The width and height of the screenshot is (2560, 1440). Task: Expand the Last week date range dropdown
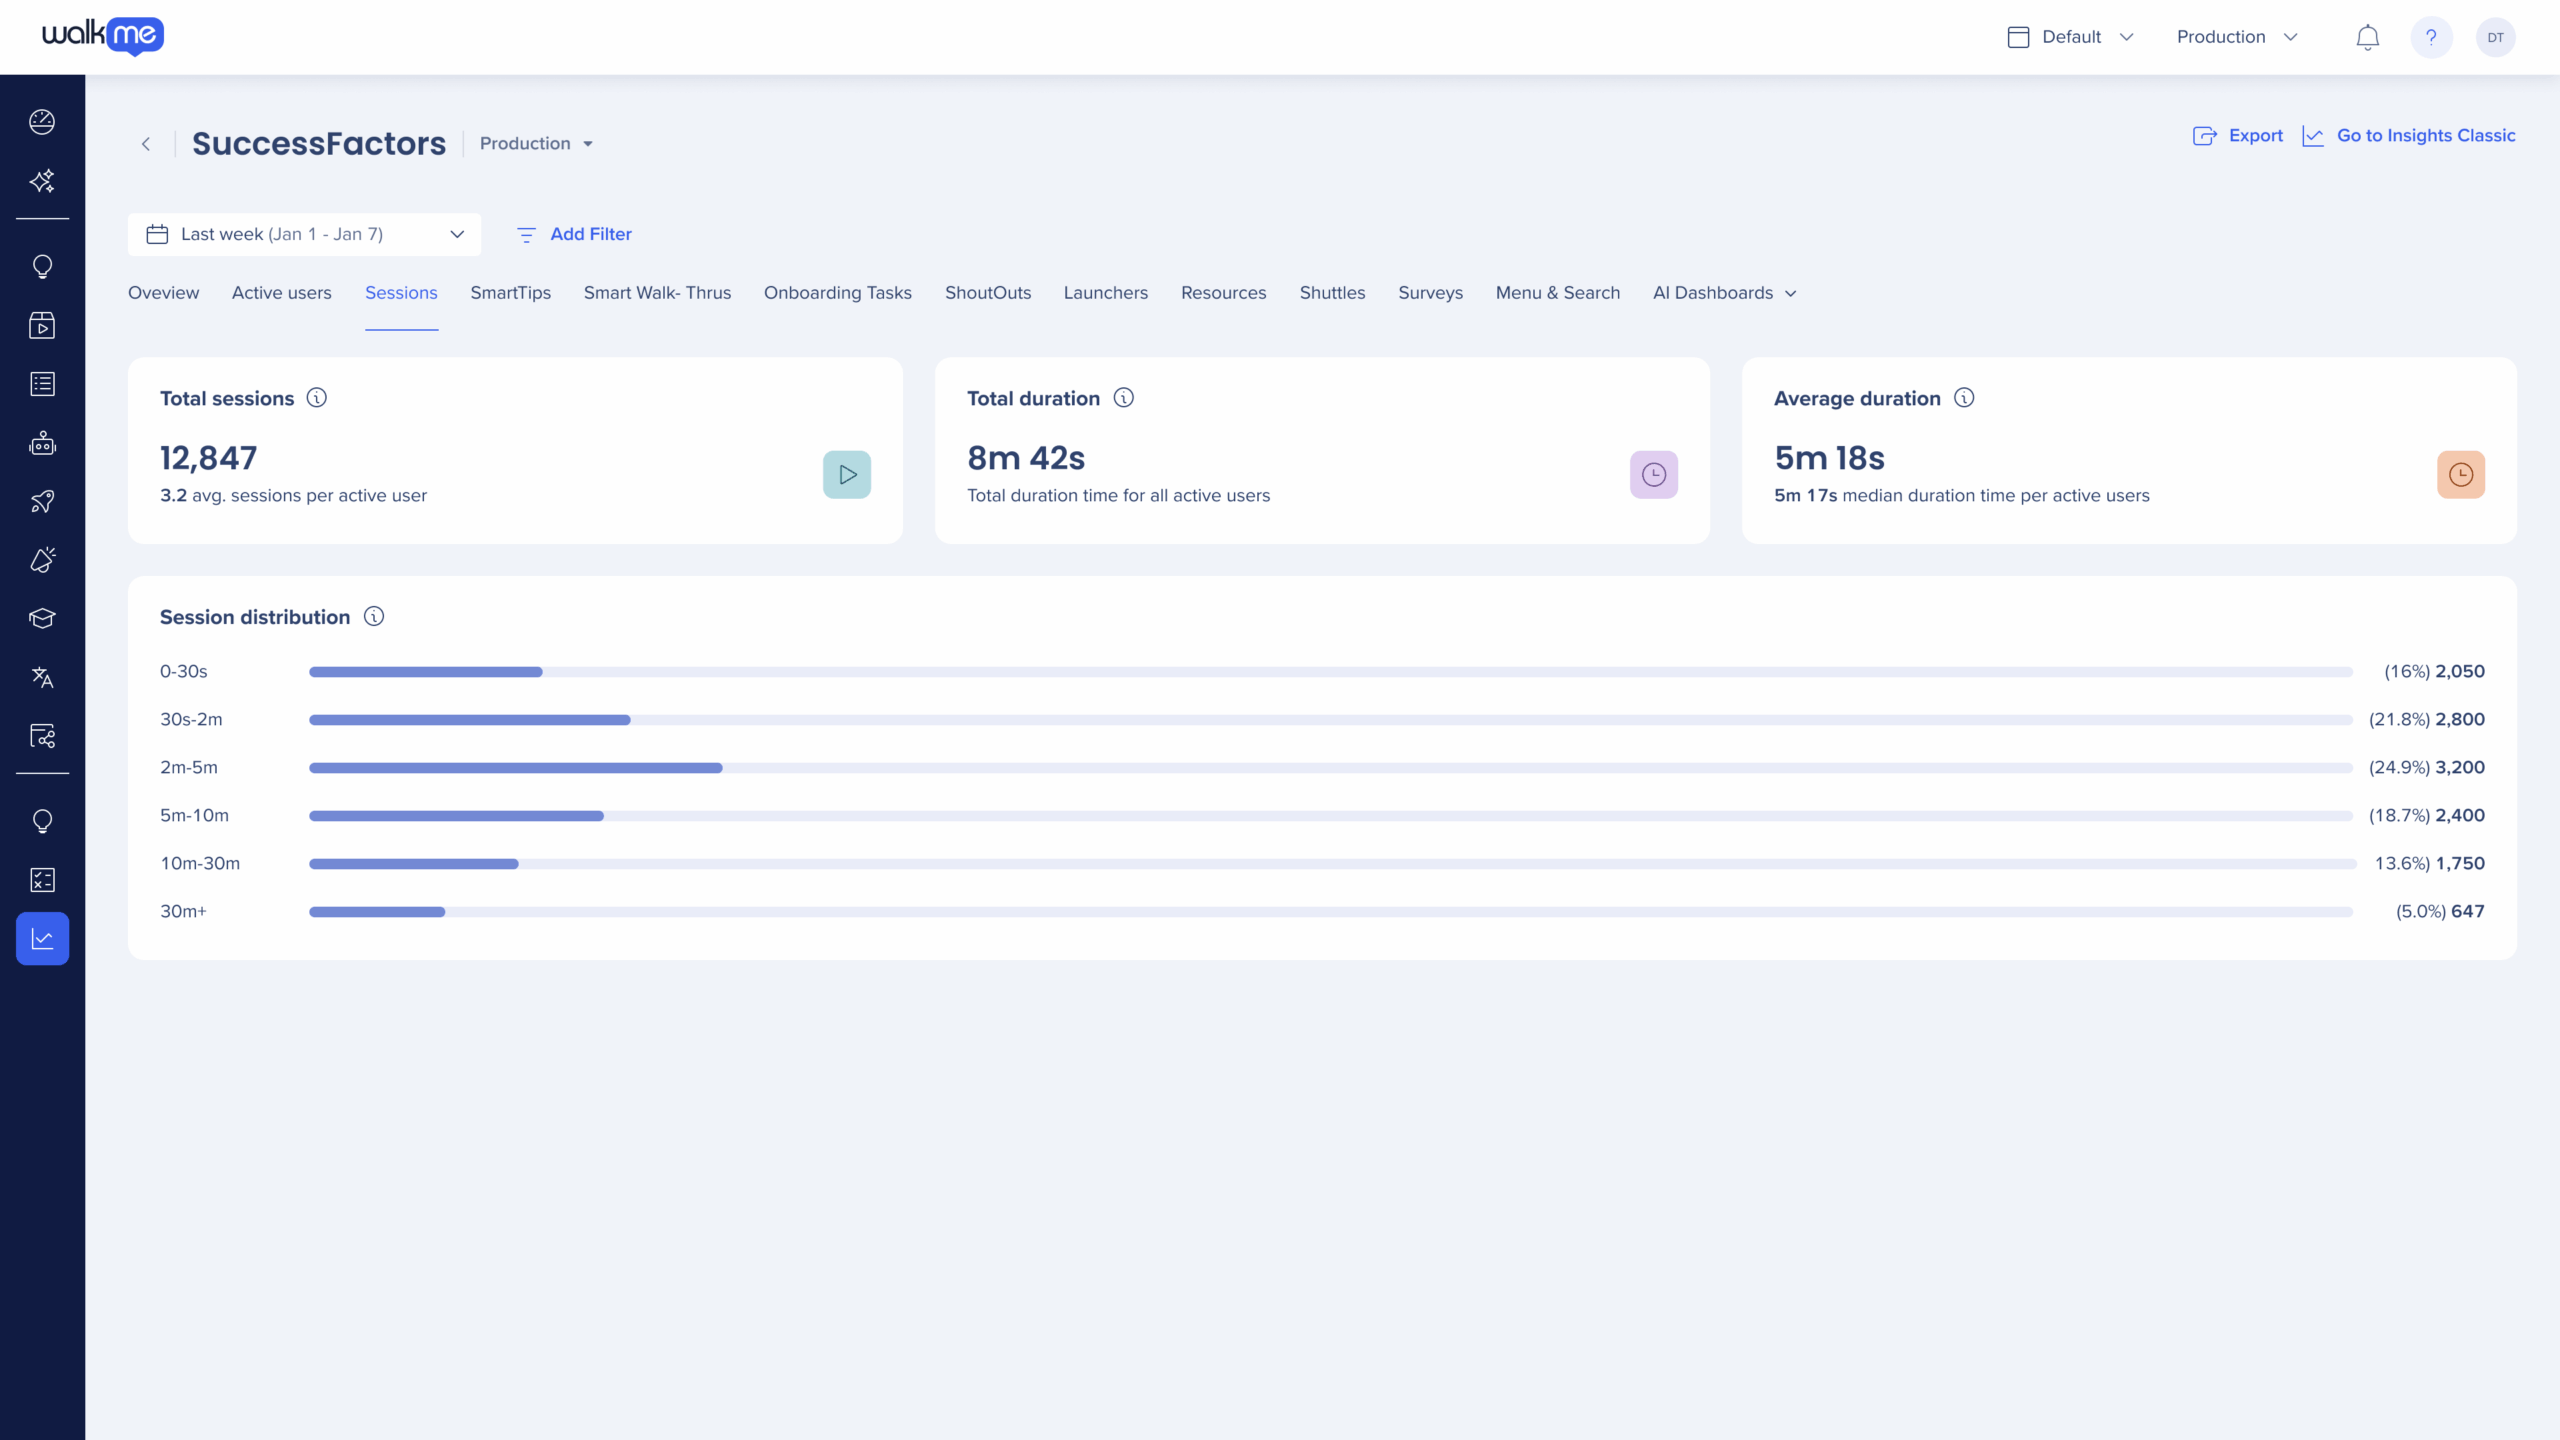(304, 234)
